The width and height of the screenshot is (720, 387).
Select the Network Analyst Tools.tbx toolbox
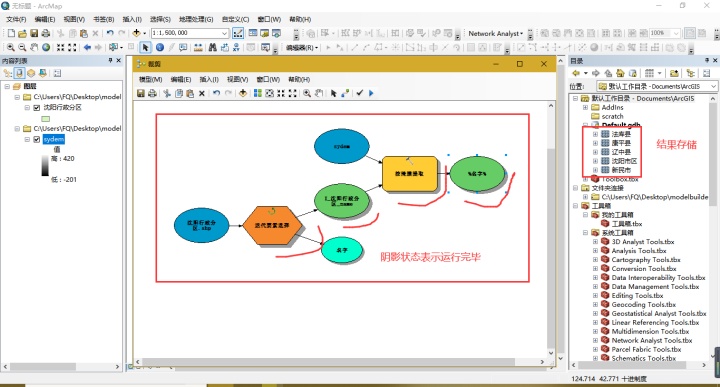(652, 340)
